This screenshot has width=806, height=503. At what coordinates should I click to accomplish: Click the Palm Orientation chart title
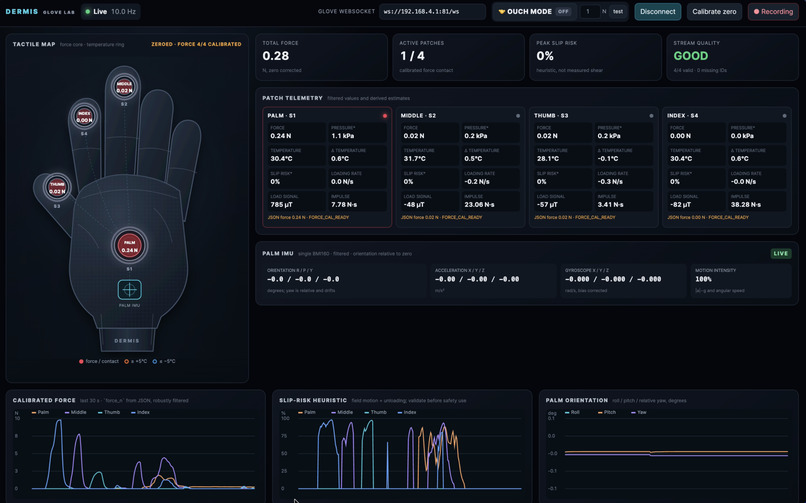[x=577, y=400]
